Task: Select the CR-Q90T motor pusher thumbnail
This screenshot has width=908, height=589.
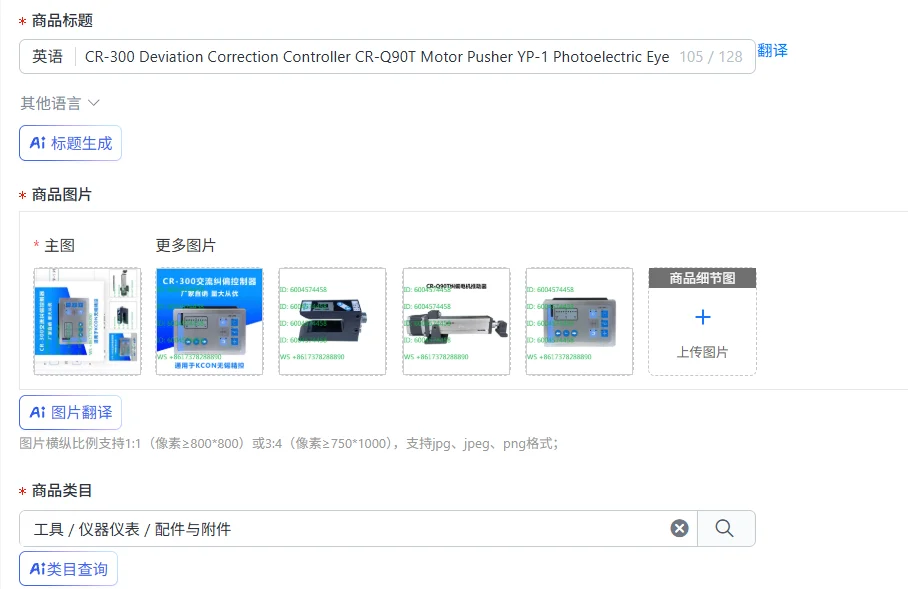Action: pyautogui.click(x=456, y=321)
